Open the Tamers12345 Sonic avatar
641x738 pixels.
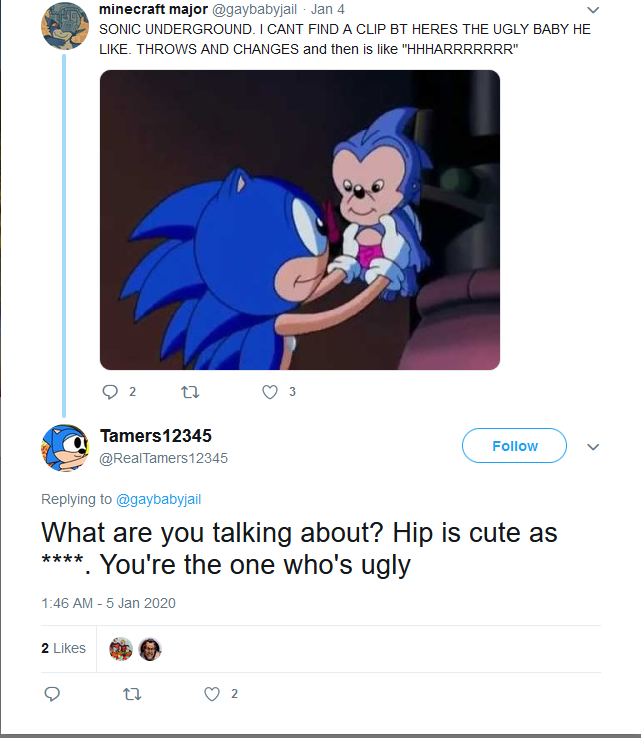pos(65,448)
